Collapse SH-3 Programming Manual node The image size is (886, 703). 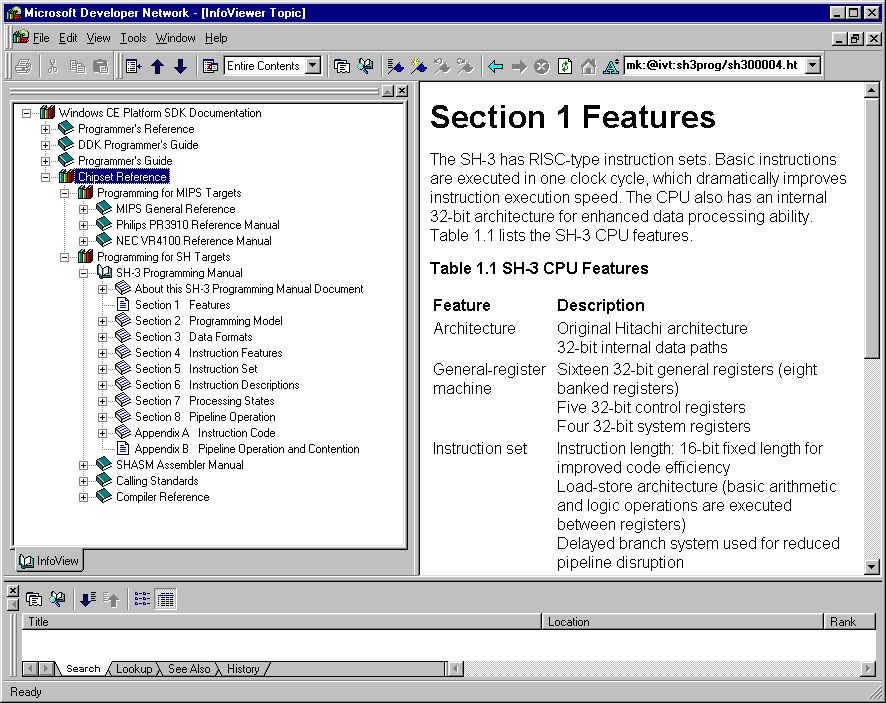pos(84,273)
